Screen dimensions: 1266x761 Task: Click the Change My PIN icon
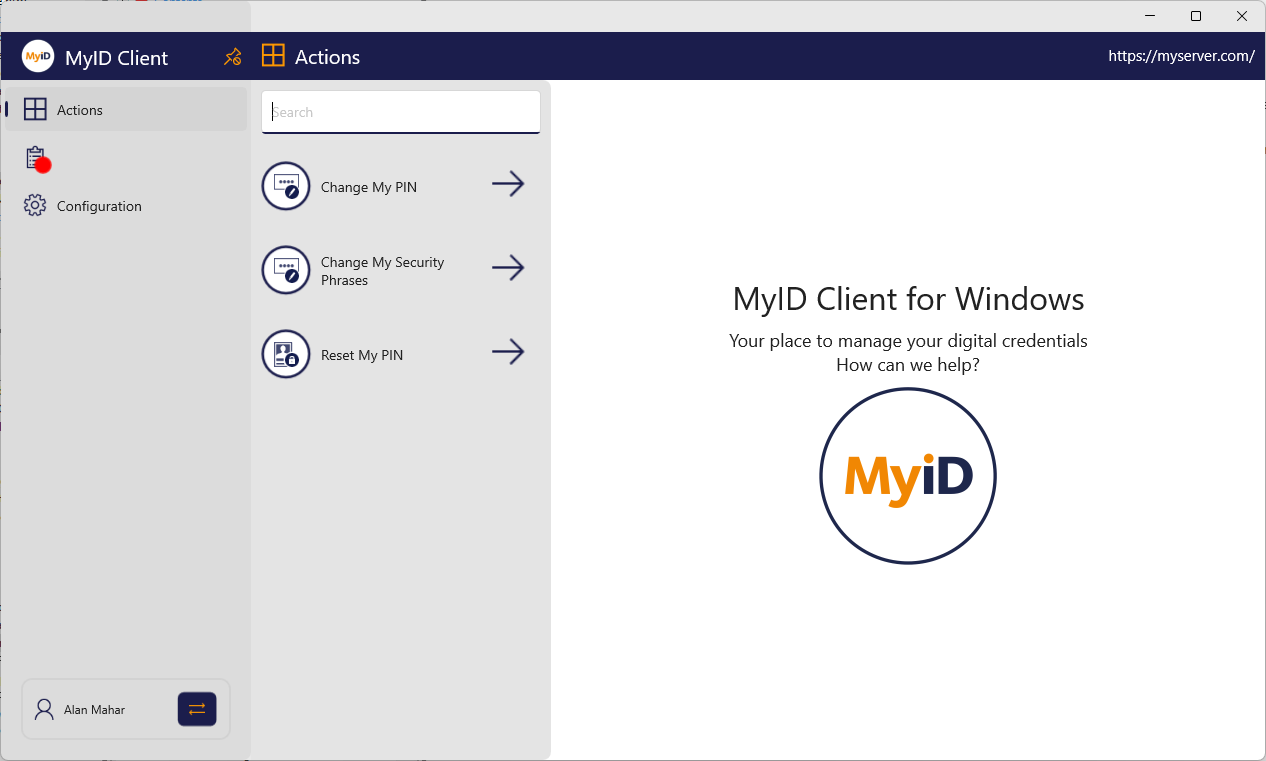coord(286,186)
